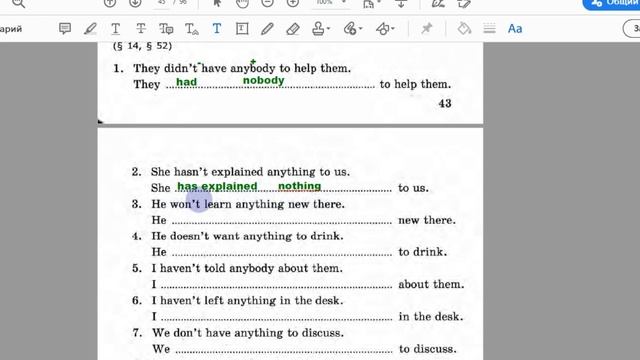The width and height of the screenshot is (640, 360).
Task: Click the attach file paperclip icon
Action: click(x=350, y=29)
